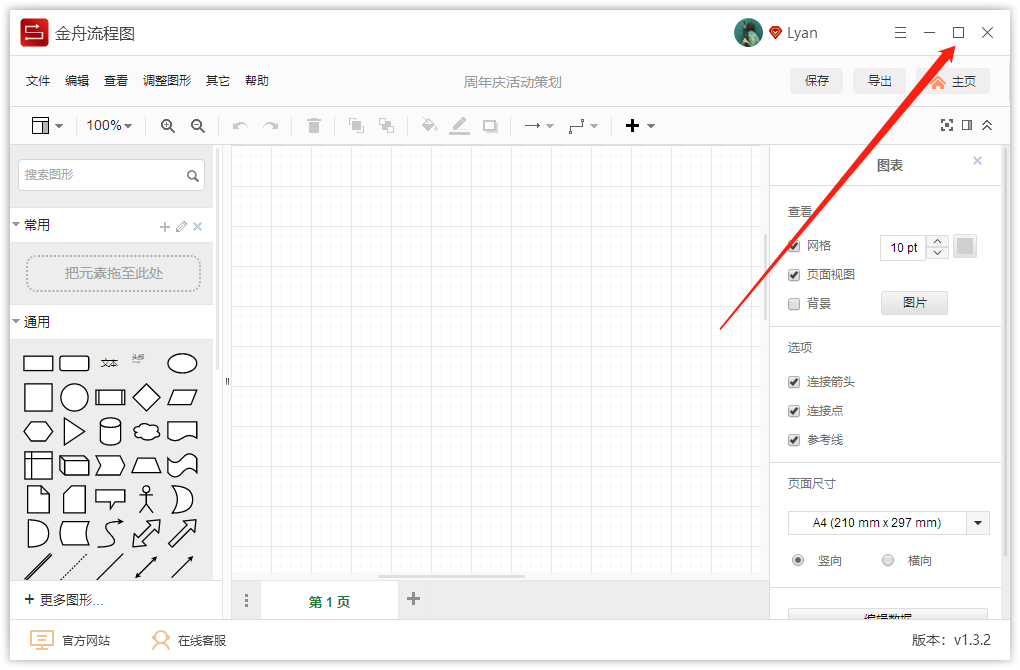The image size is (1020, 670).
Task: Select the ellipse shape in the shape library
Action: coord(181,362)
